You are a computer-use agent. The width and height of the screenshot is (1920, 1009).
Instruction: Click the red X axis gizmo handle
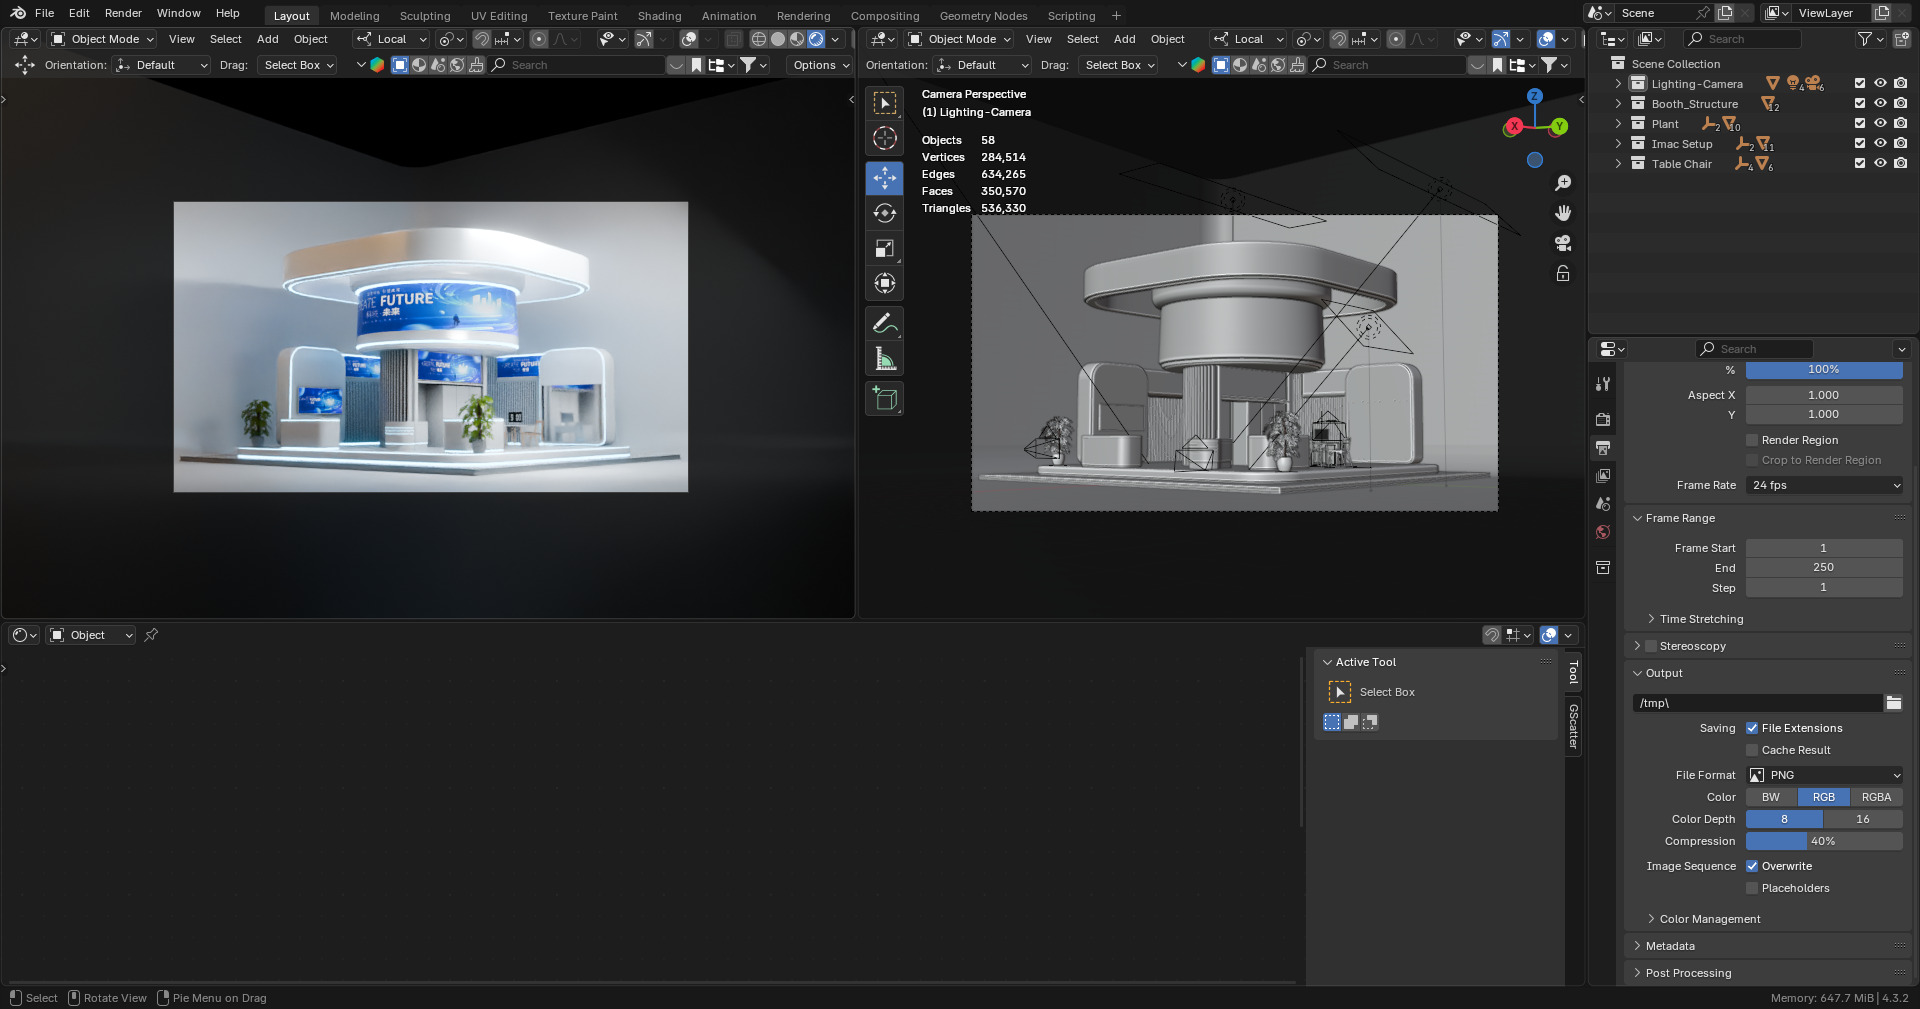click(x=1514, y=126)
